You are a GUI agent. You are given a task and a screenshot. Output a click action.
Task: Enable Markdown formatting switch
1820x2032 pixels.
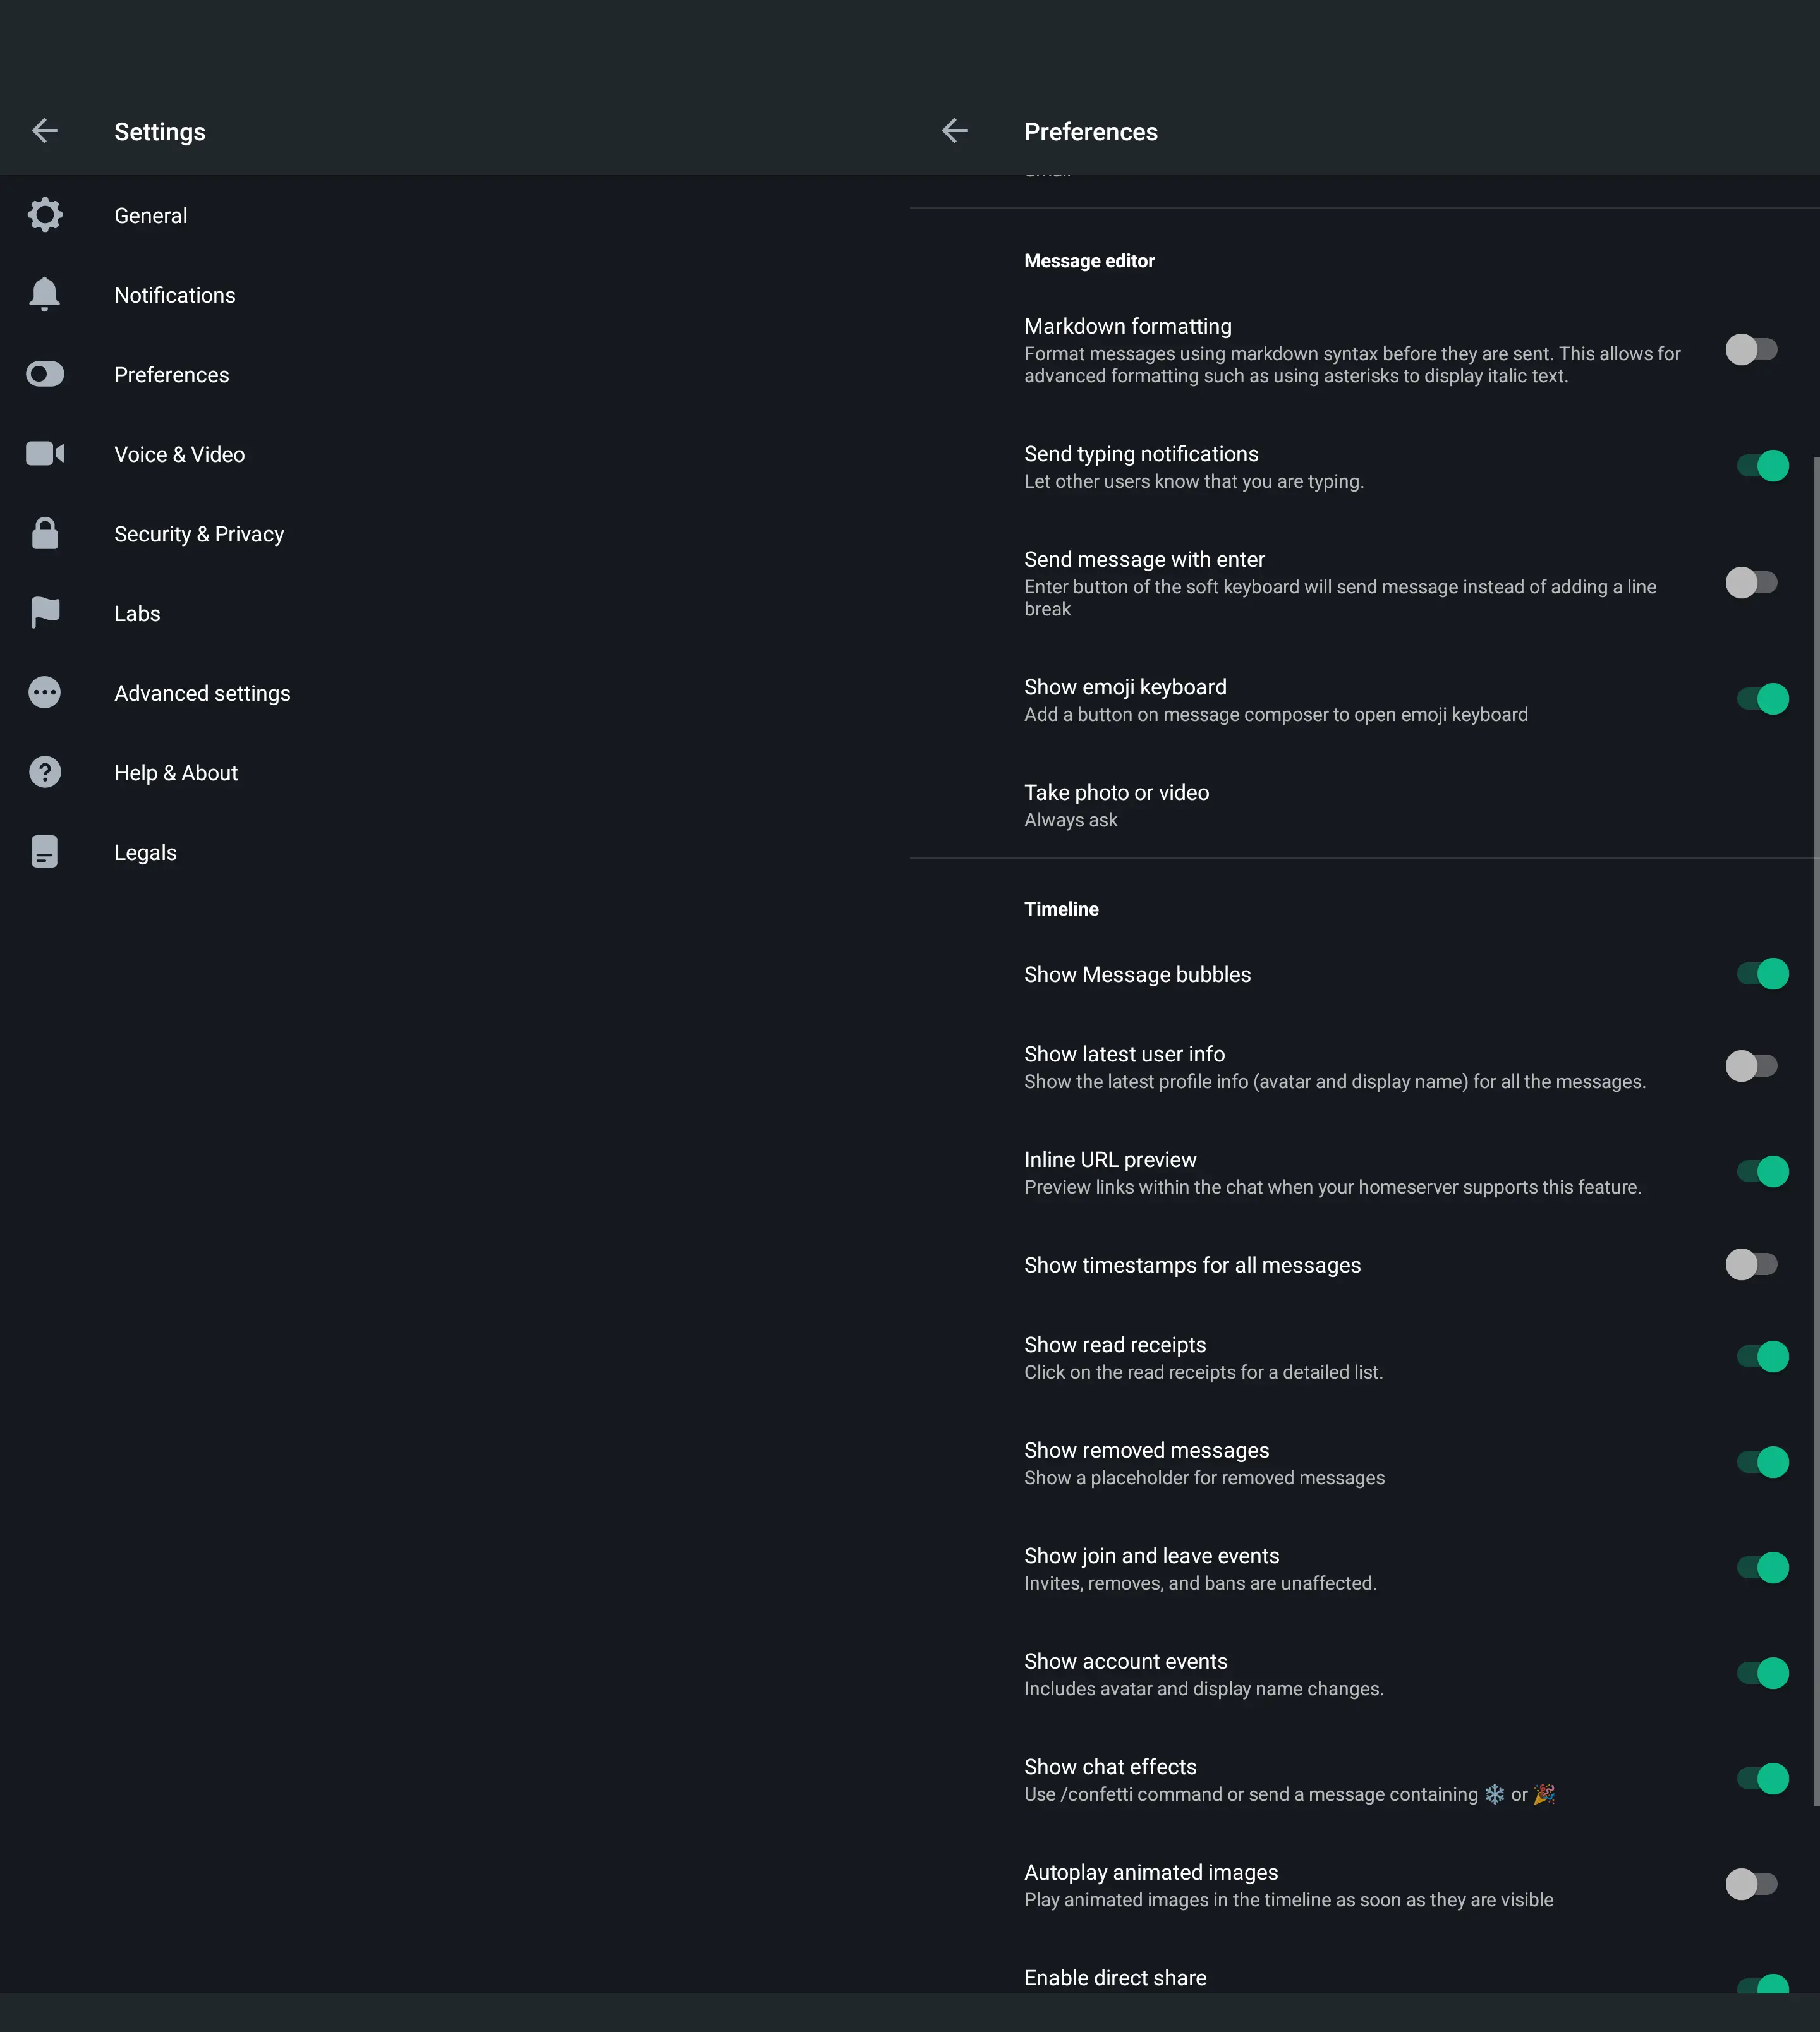point(1752,350)
